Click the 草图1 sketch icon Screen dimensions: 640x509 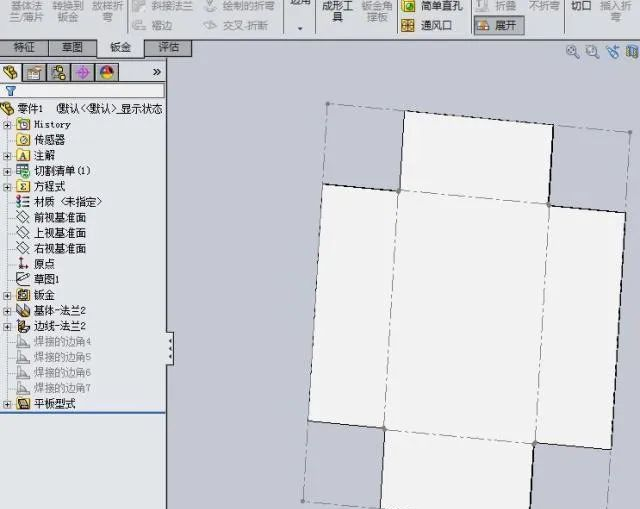[x=23, y=279]
